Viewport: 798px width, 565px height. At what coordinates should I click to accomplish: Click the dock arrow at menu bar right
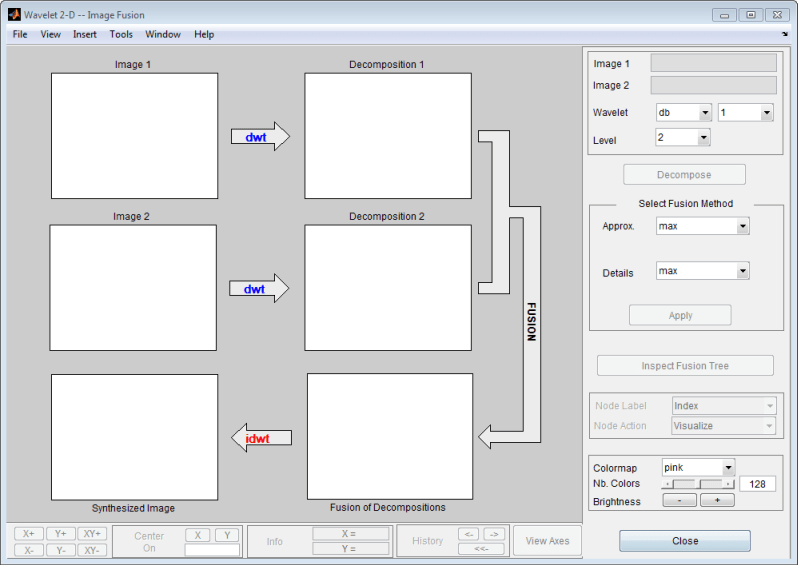[785, 34]
